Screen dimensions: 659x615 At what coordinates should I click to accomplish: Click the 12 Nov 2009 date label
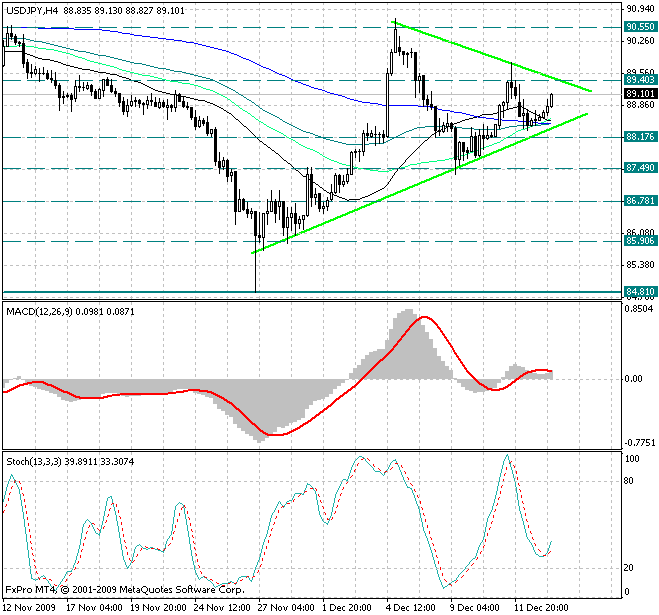pyautogui.click(x=29, y=608)
